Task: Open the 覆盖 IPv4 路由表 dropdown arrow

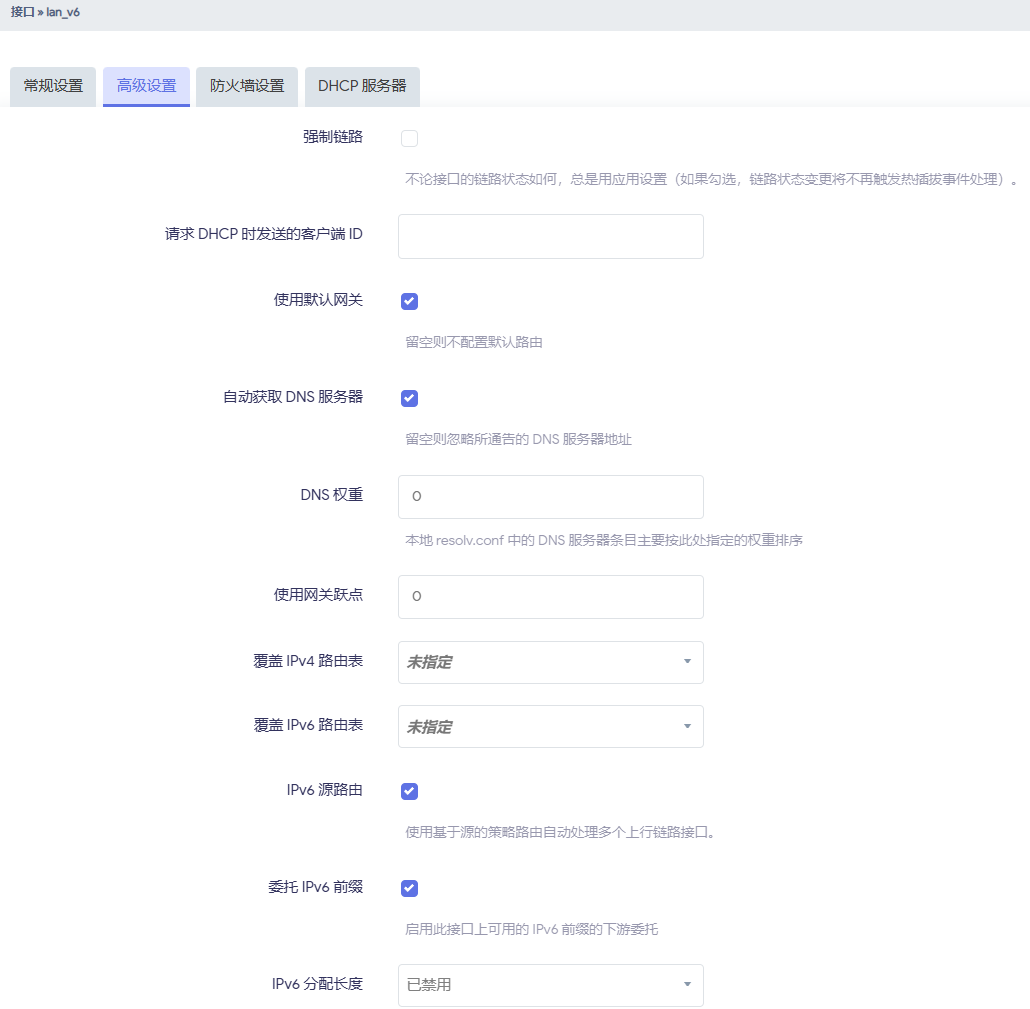Action: click(688, 662)
